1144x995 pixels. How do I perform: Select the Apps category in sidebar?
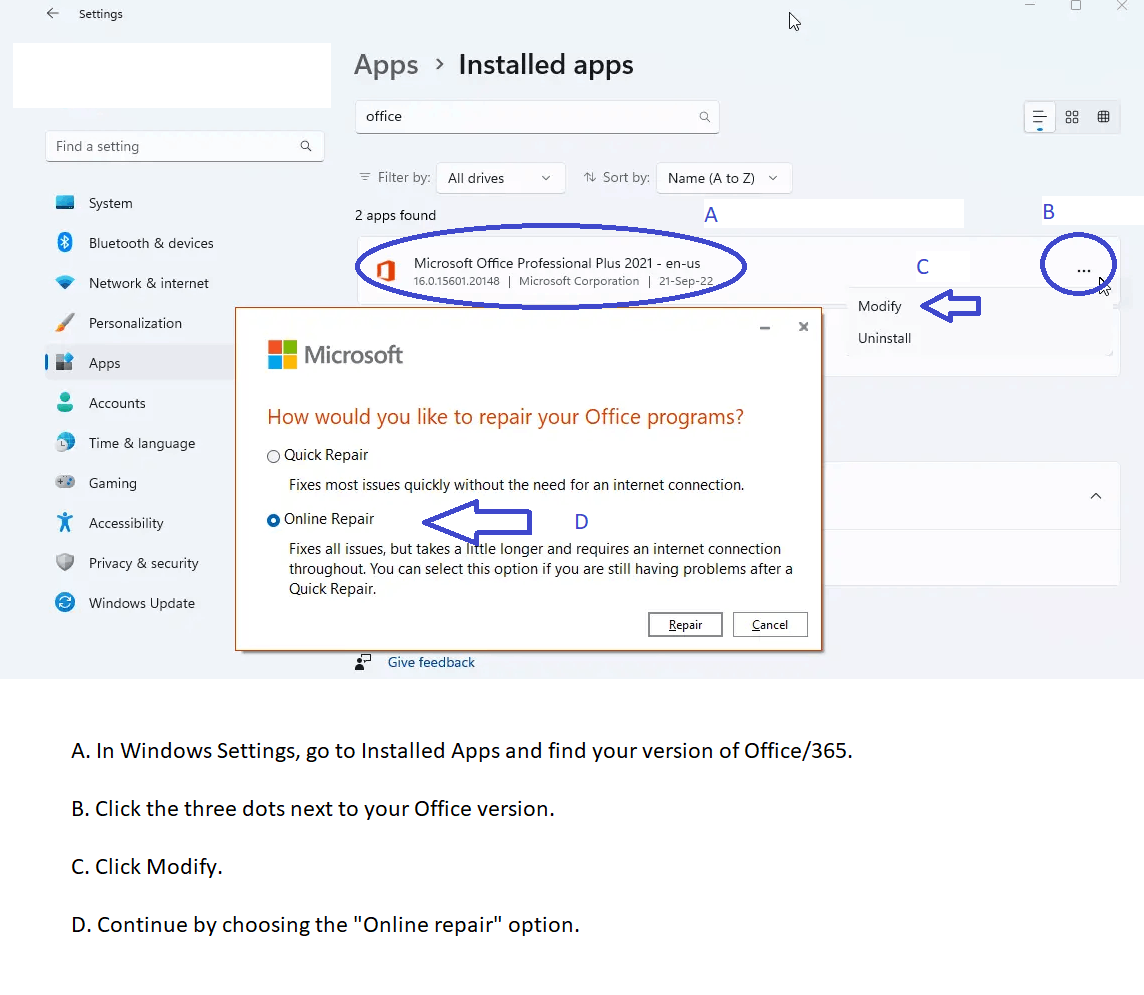pos(140,363)
